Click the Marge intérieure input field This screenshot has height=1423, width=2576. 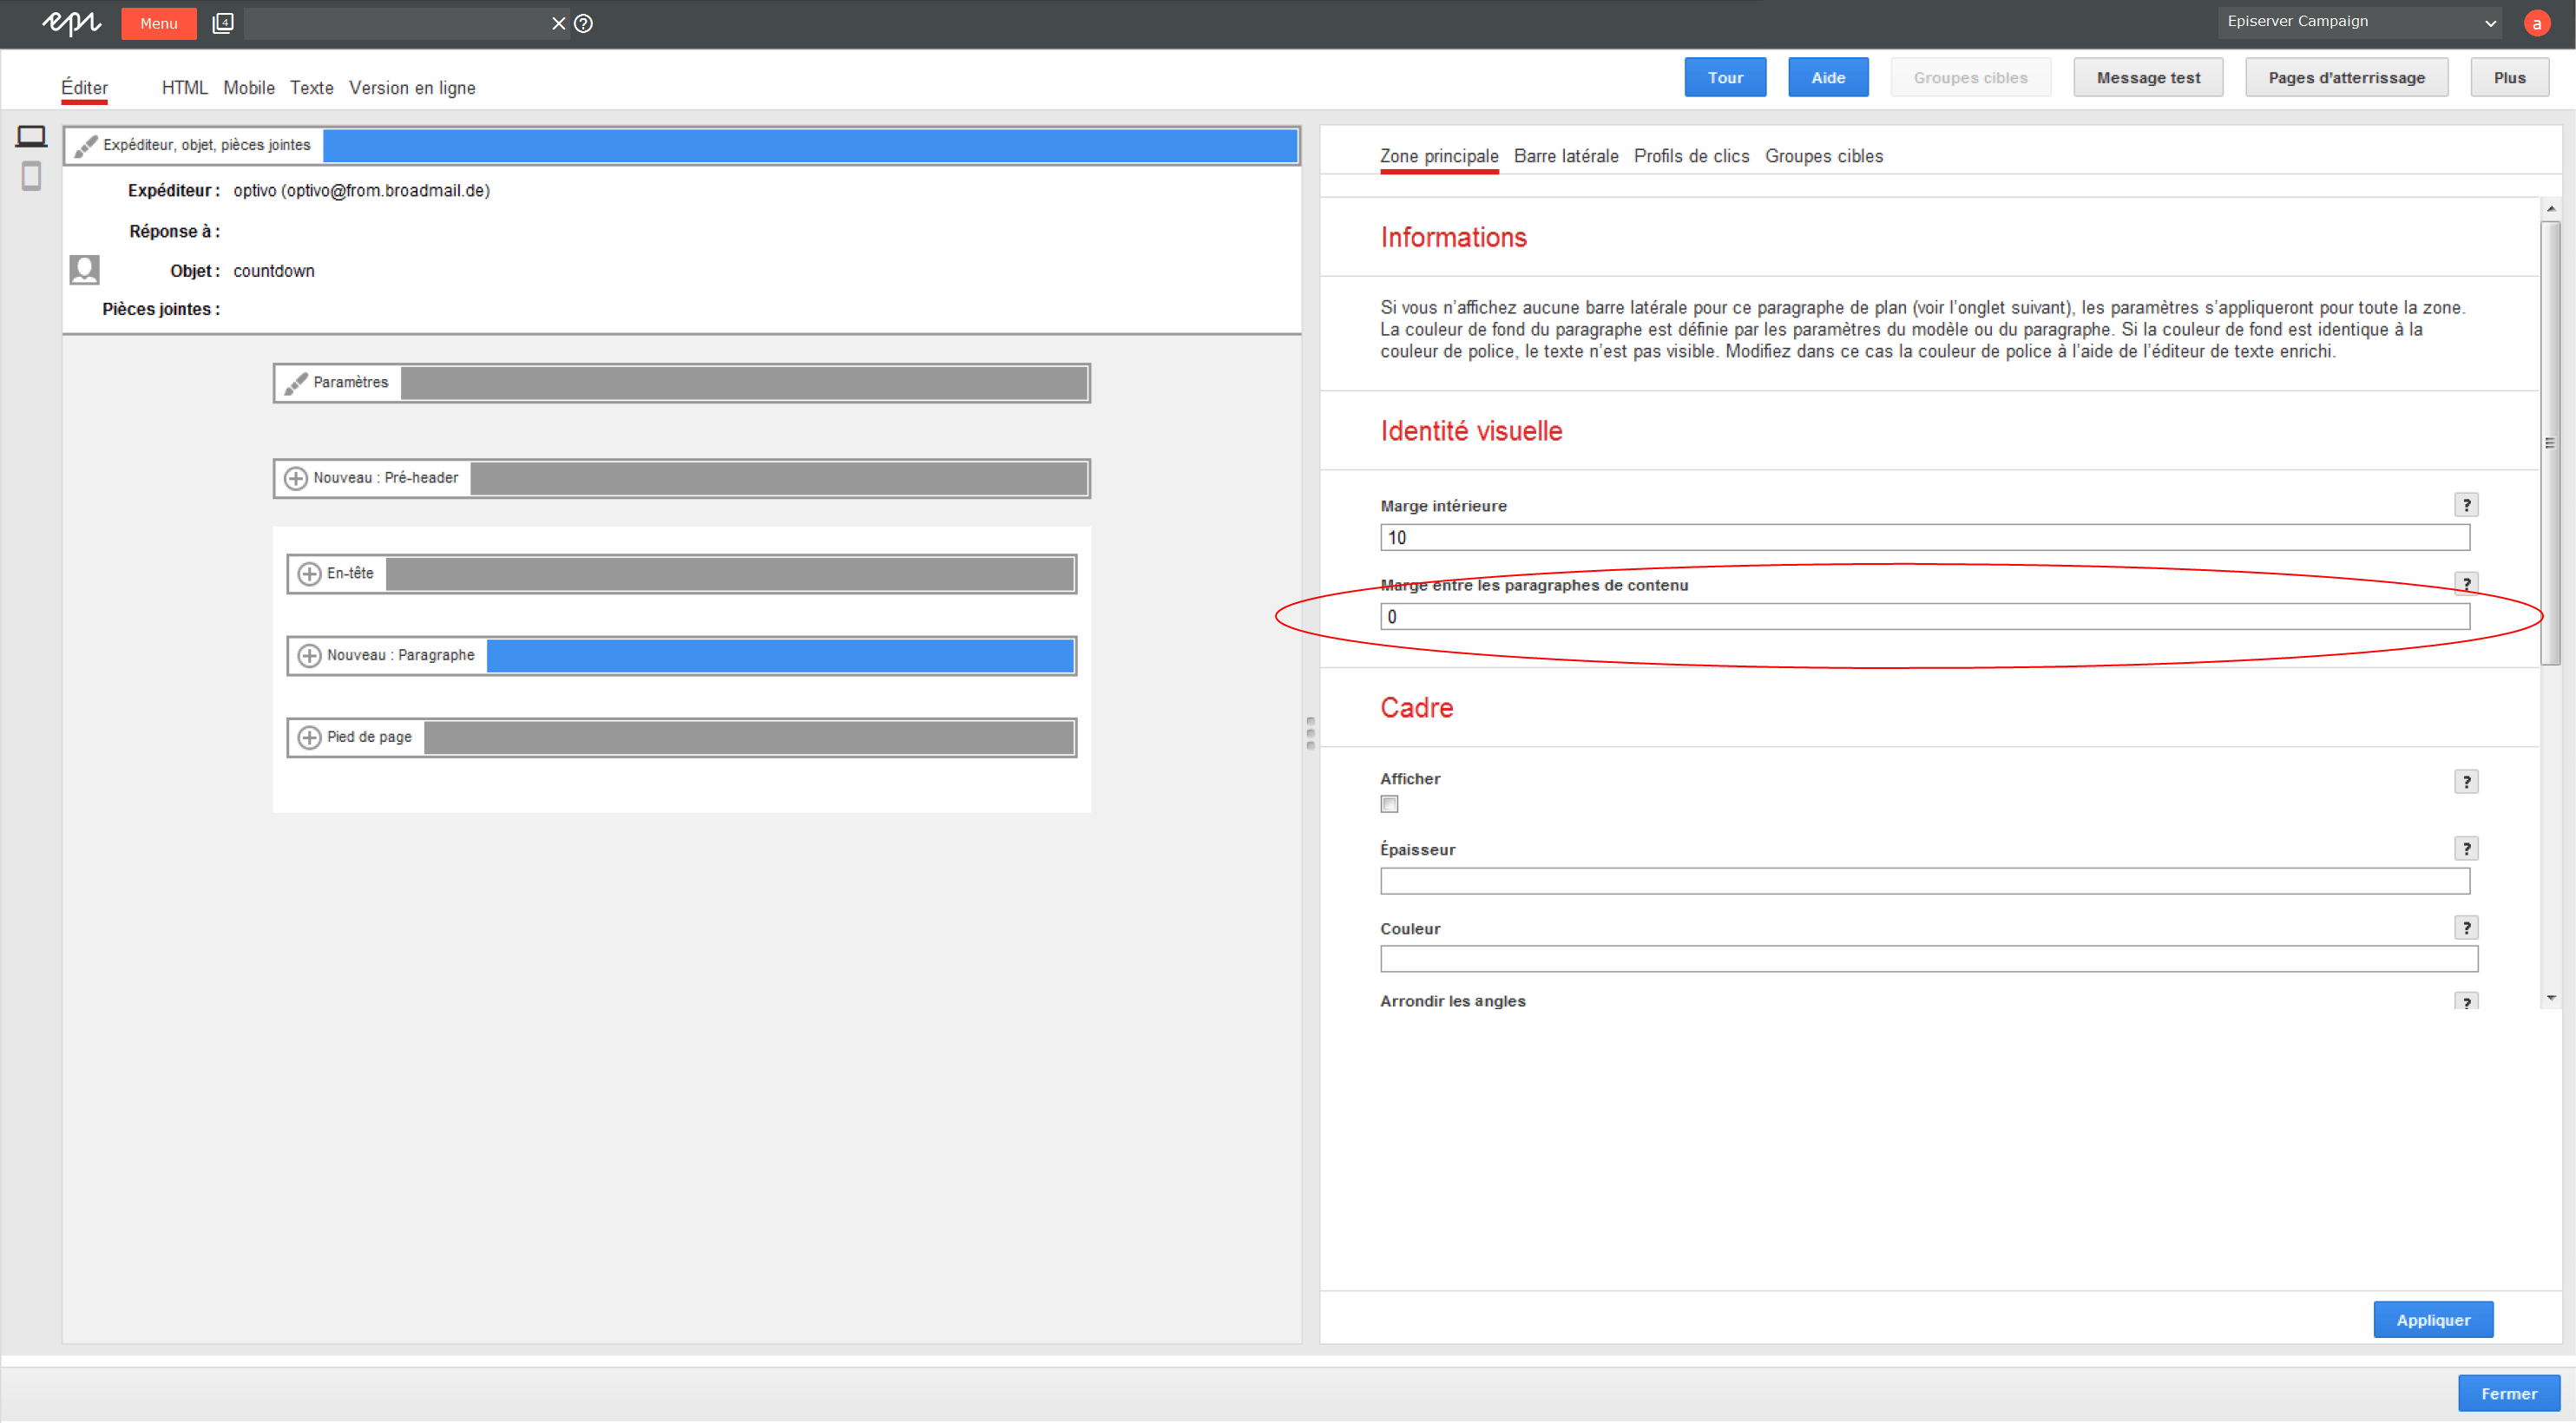pyautogui.click(x=1925, y=538)
